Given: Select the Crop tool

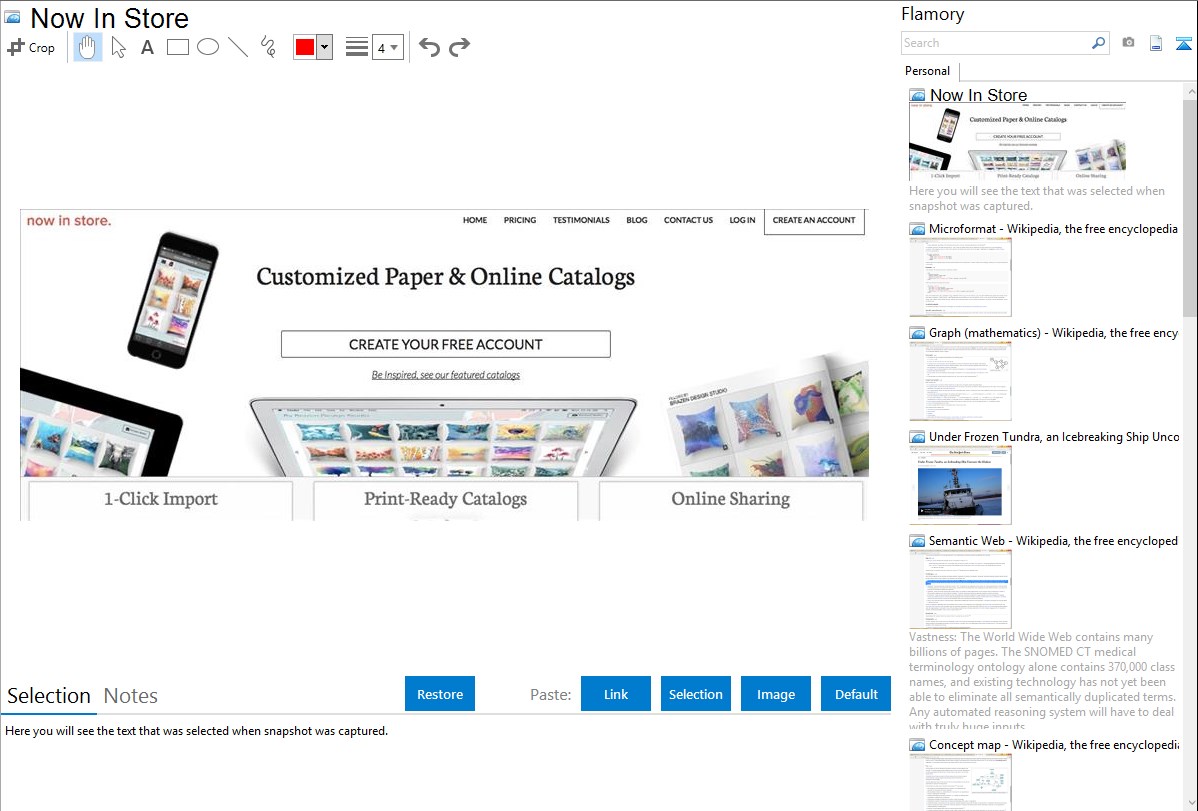Looking at the screenshot, I should pyautogui.click(x=31, y=47).
